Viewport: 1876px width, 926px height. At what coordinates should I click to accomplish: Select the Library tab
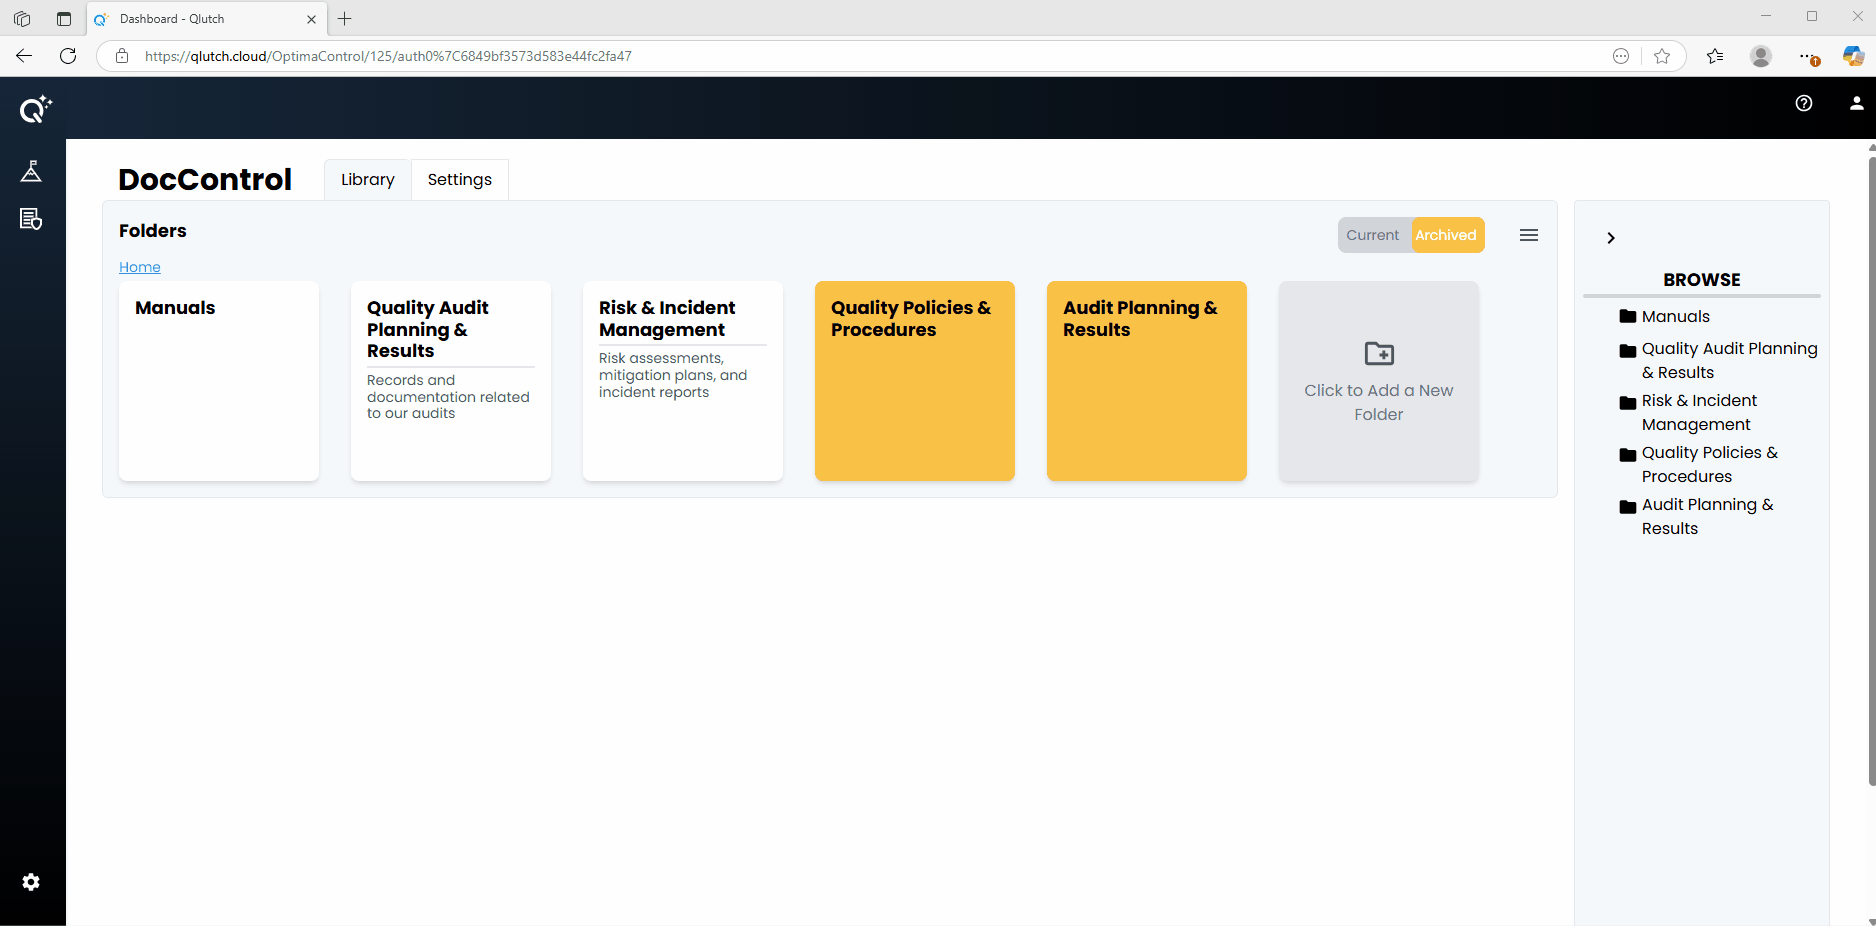tap(367, 180)
